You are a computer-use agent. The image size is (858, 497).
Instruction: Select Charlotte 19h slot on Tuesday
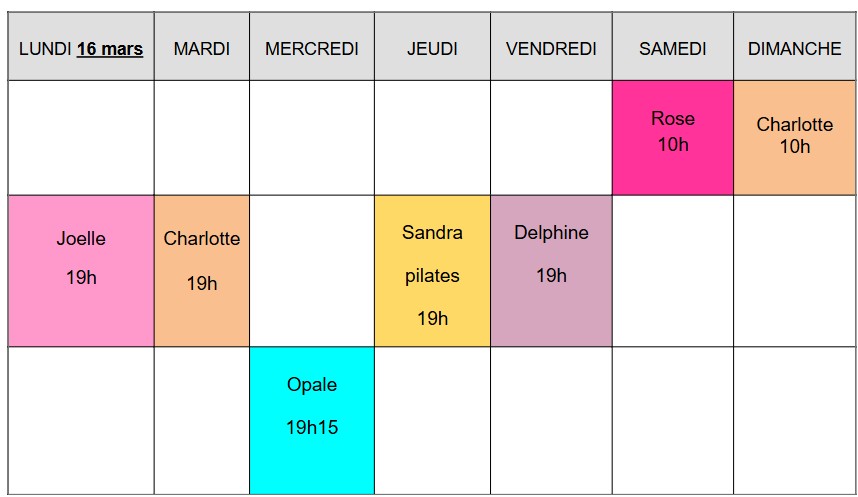pos(202,271)
